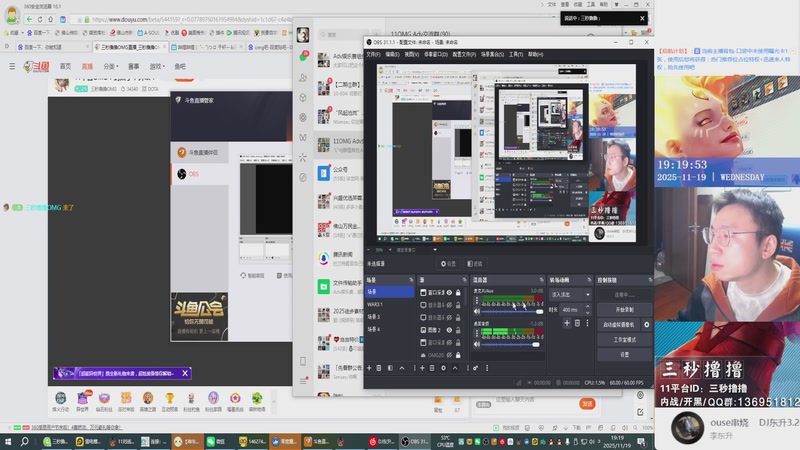Screen dimensions: 800x450
Task: Open Windows taskbar search
Action: [x=24, y=442]
